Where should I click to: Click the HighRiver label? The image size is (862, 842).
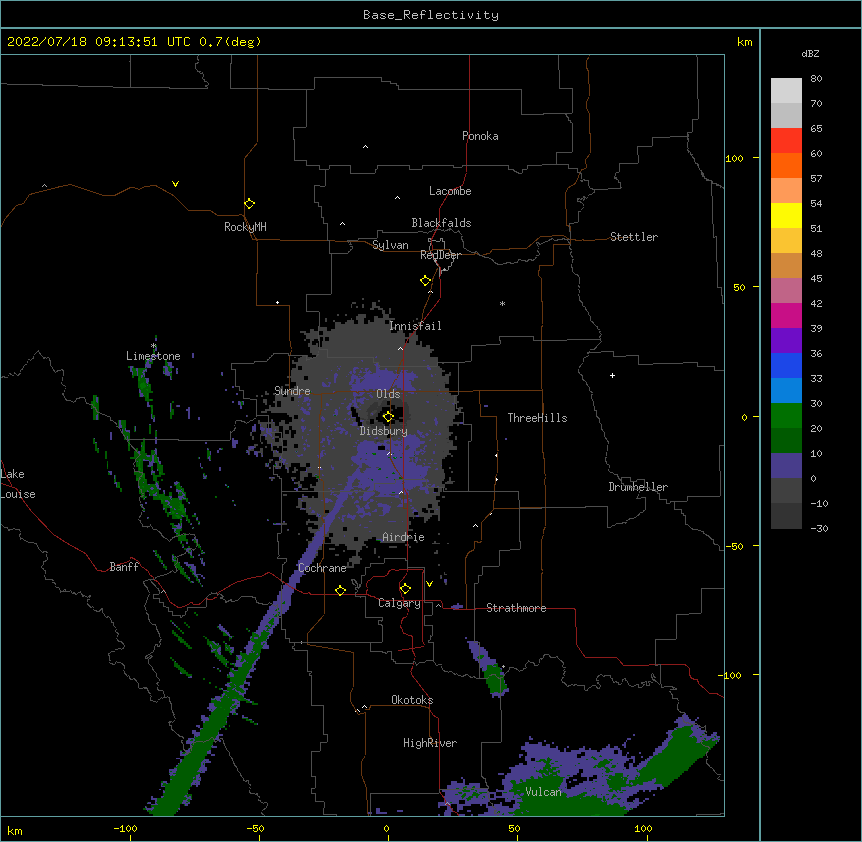(430, 743)
